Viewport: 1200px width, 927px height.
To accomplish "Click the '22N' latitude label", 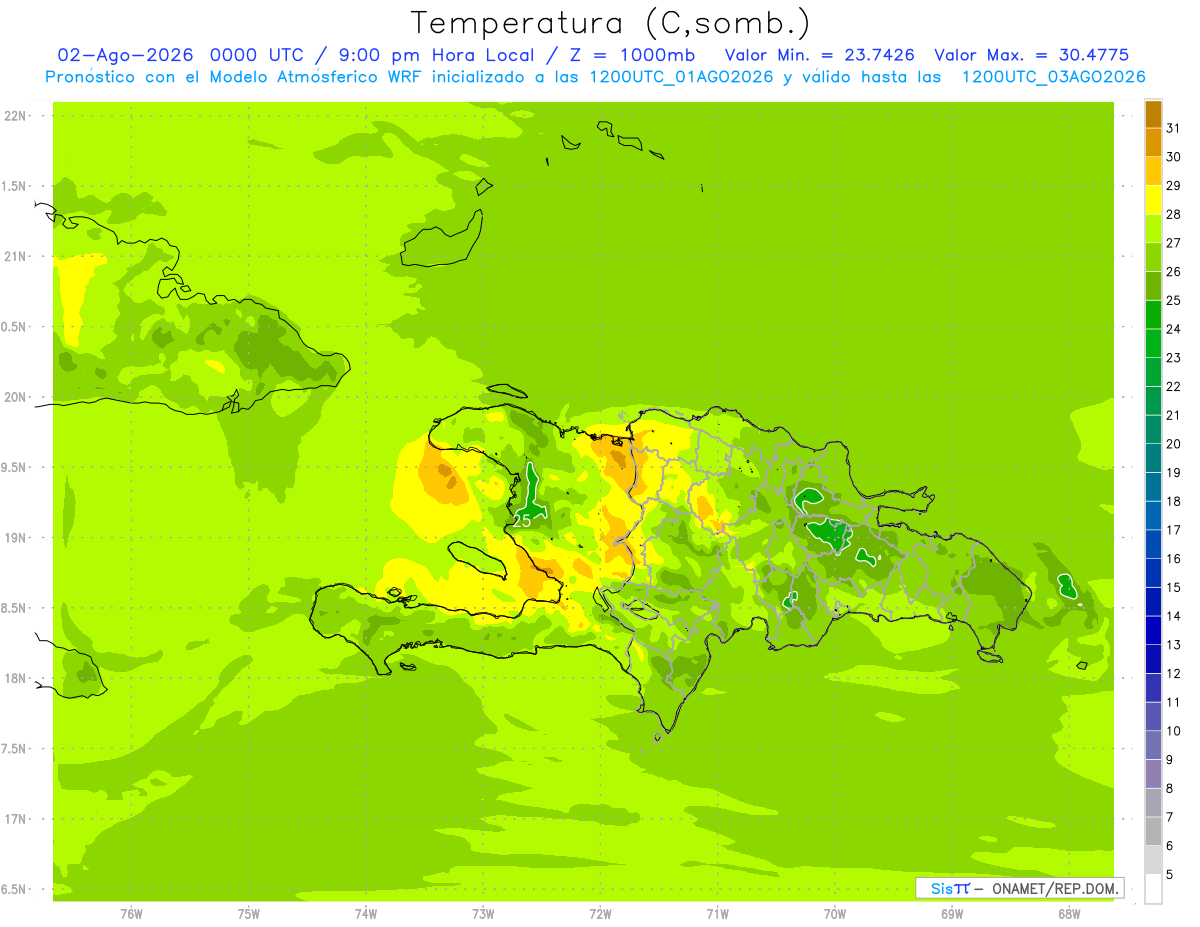I will point(17,116).
